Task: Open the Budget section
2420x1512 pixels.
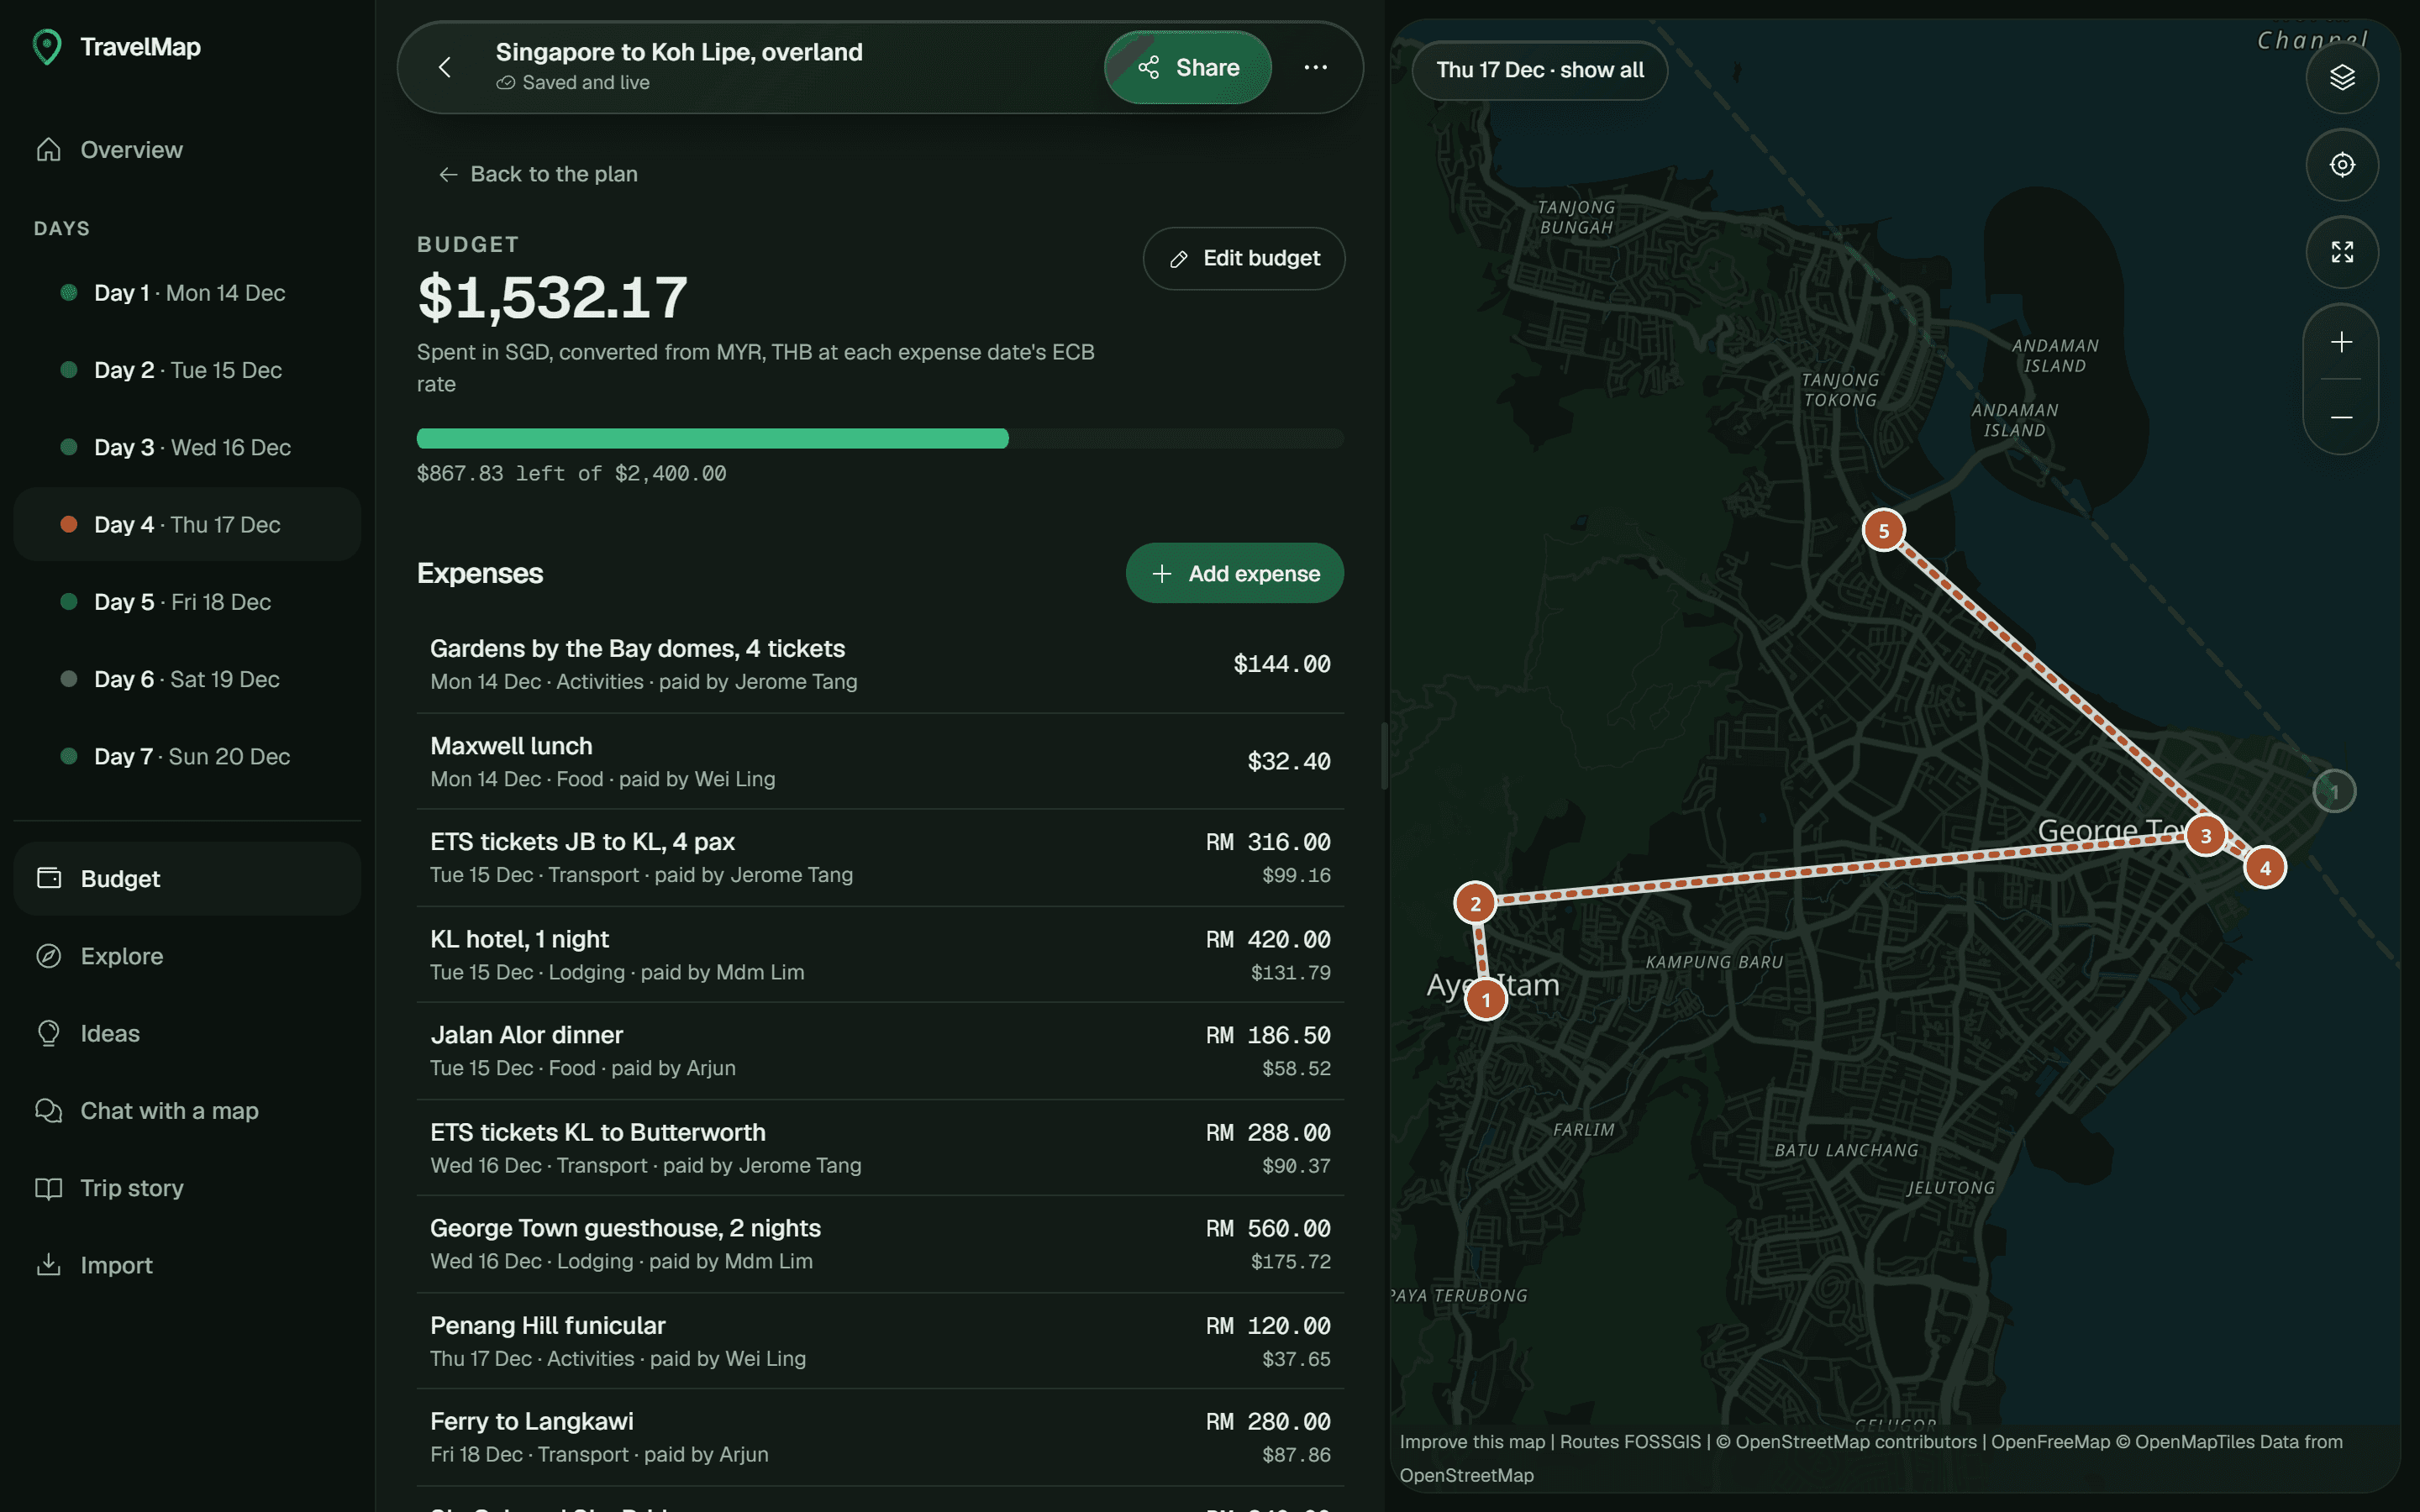Action: [x=187, y=878]
